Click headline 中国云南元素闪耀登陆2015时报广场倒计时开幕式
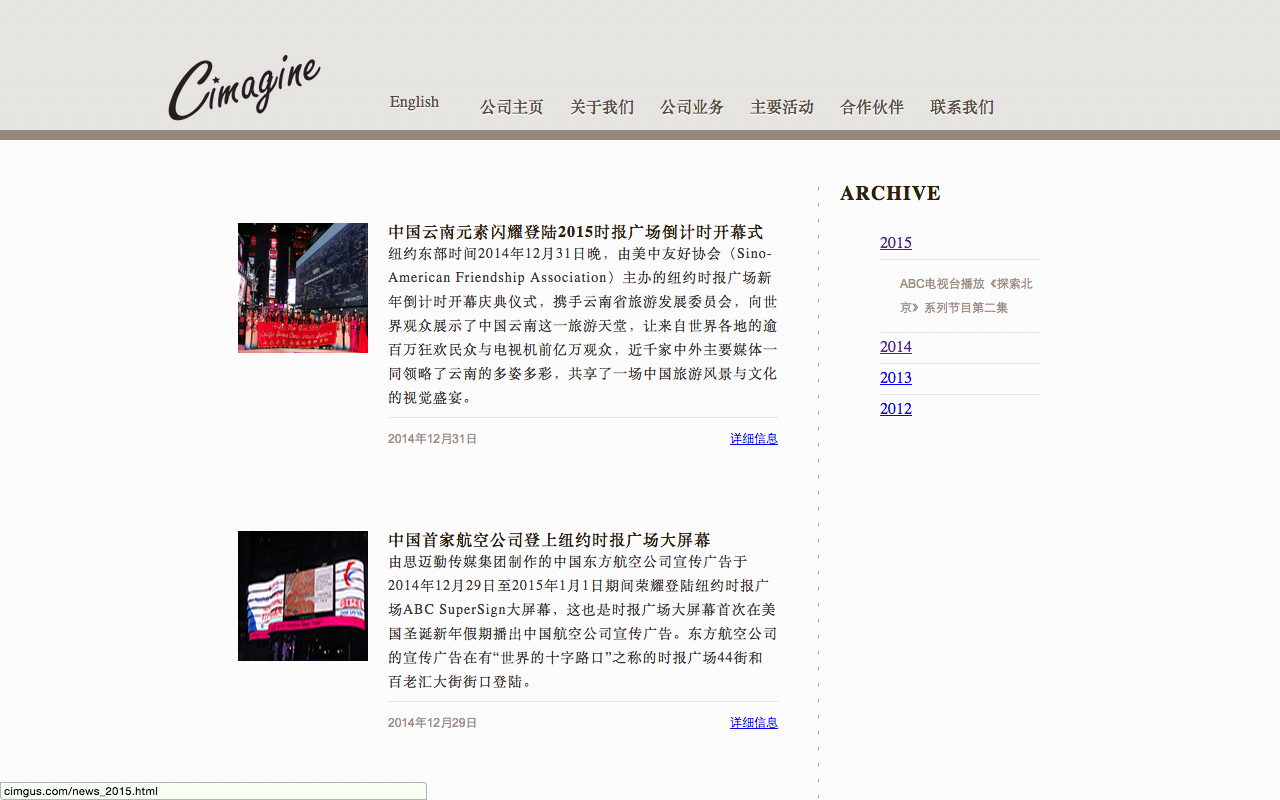 pos(576,232)
